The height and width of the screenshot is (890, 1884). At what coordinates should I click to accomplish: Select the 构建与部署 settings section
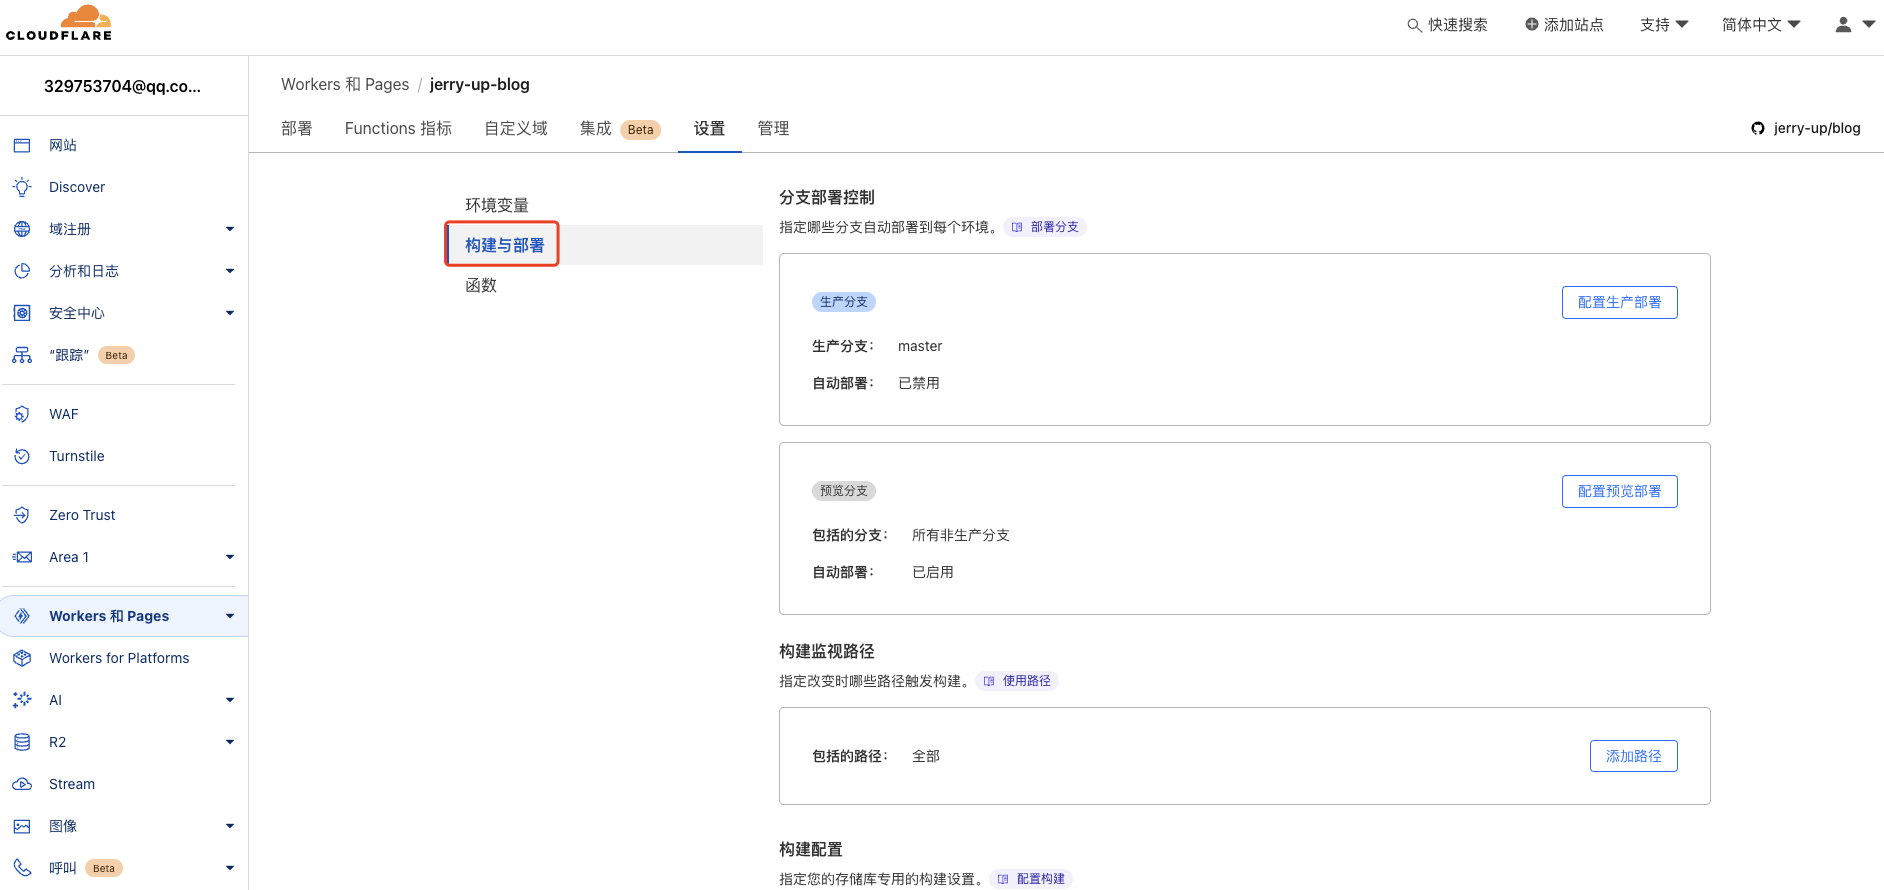tap(604, 245)
